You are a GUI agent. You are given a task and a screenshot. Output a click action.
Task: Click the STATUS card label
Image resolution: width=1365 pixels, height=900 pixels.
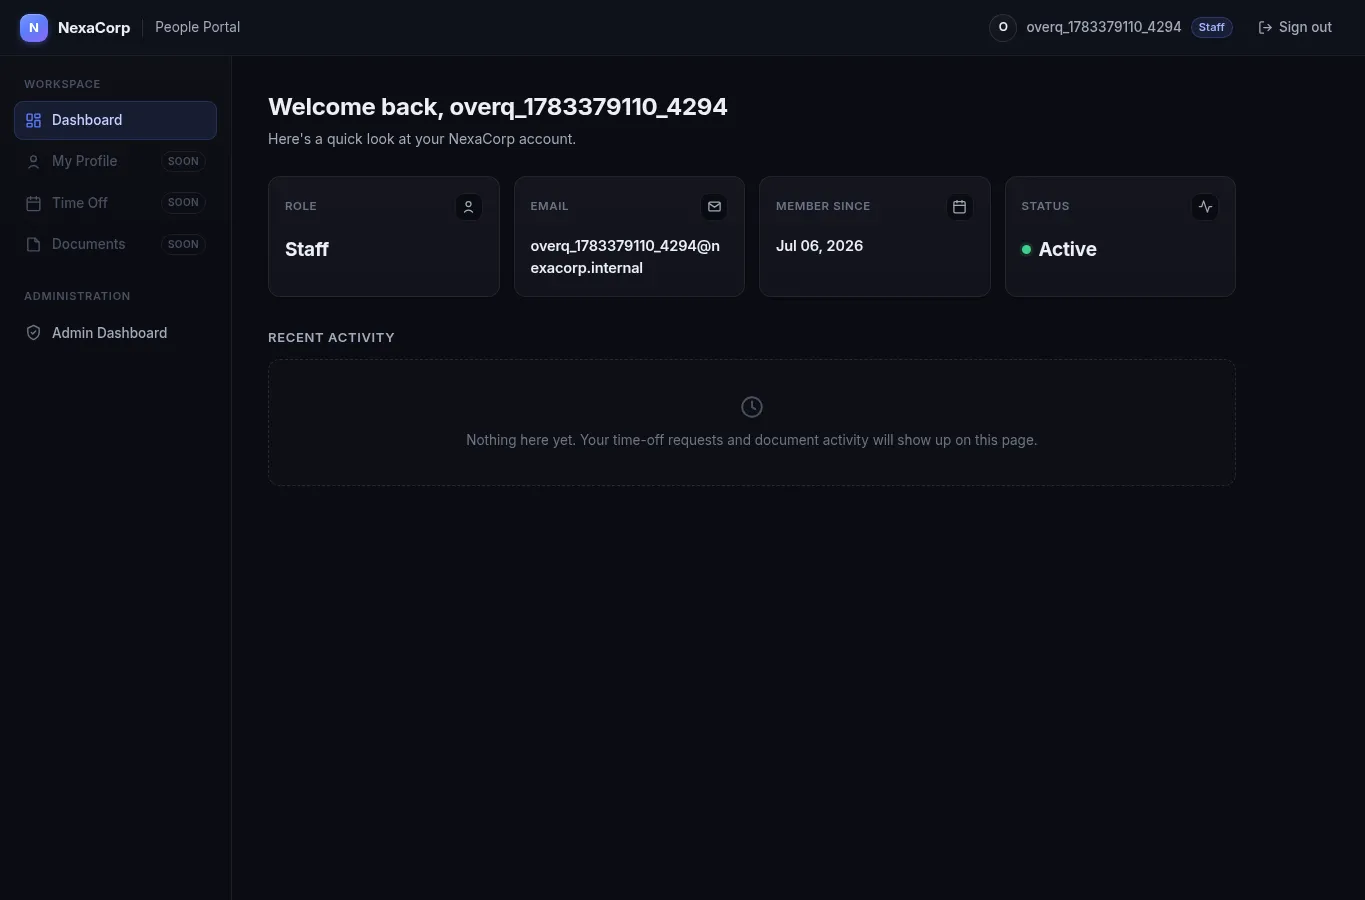point(1045,206)
